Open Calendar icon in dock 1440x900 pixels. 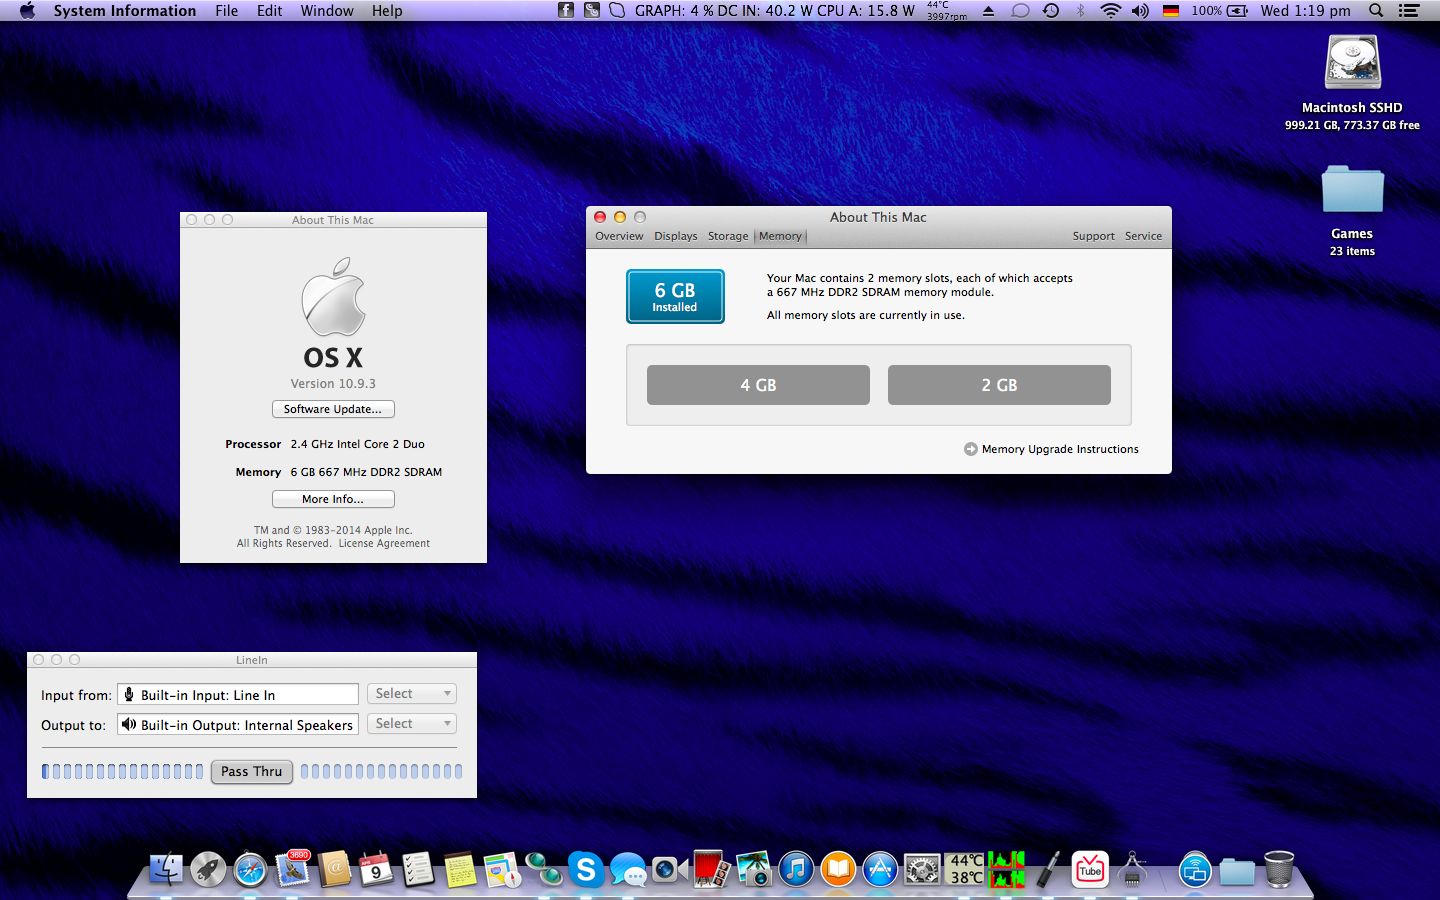point(376,869)
